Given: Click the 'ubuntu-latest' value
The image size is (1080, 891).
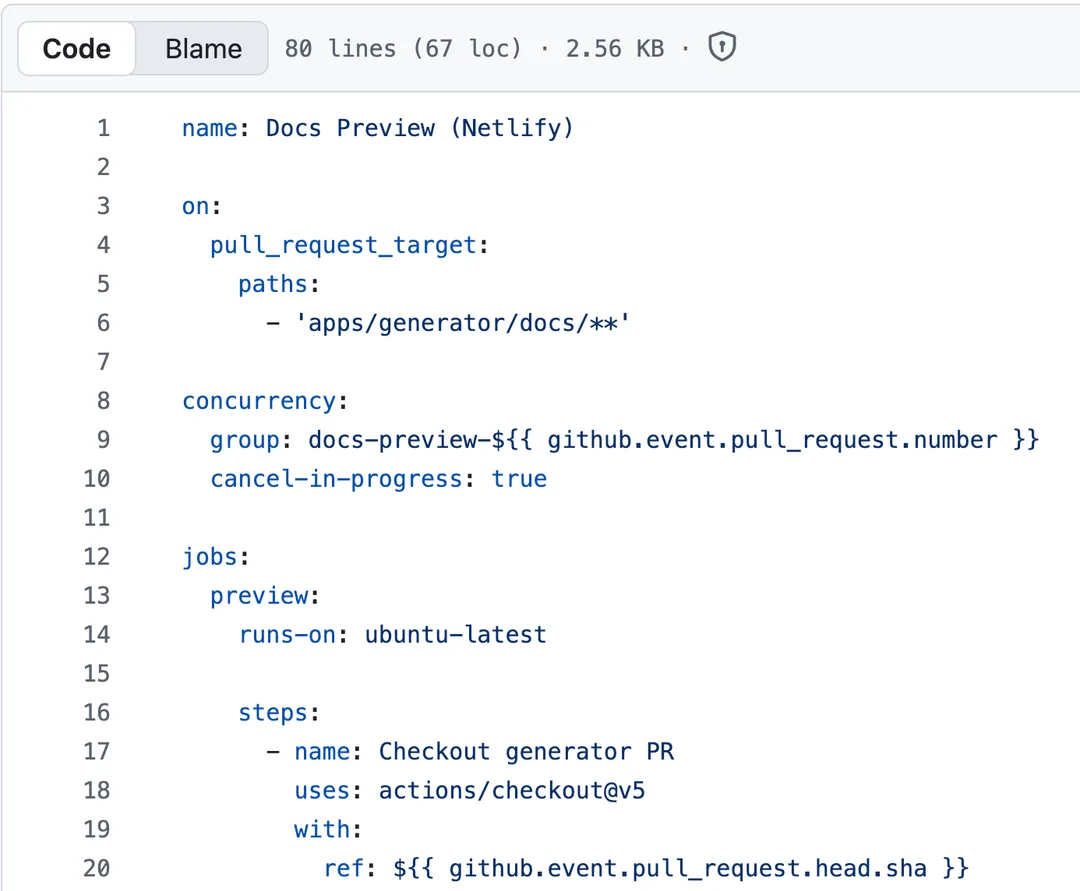Looking at the screenshot, I should tap(455, 634).
